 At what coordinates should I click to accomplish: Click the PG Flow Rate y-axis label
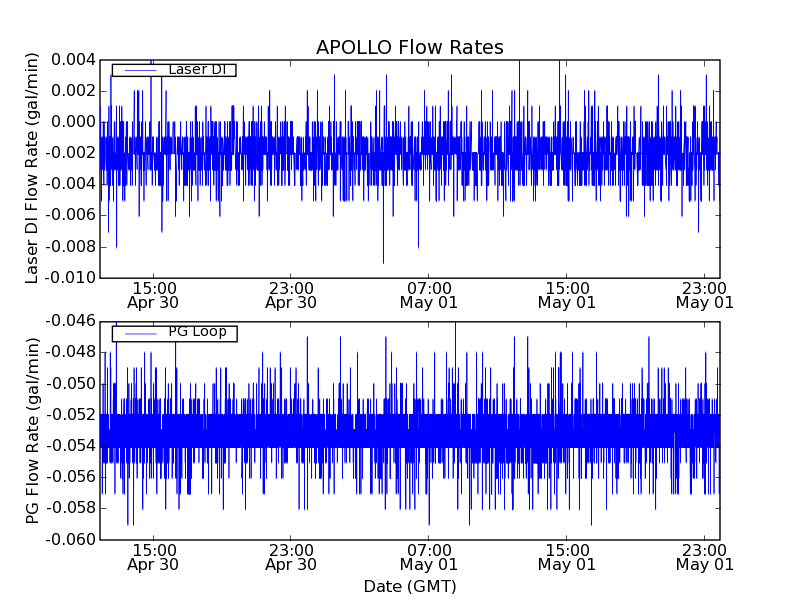tap(33, 430)
